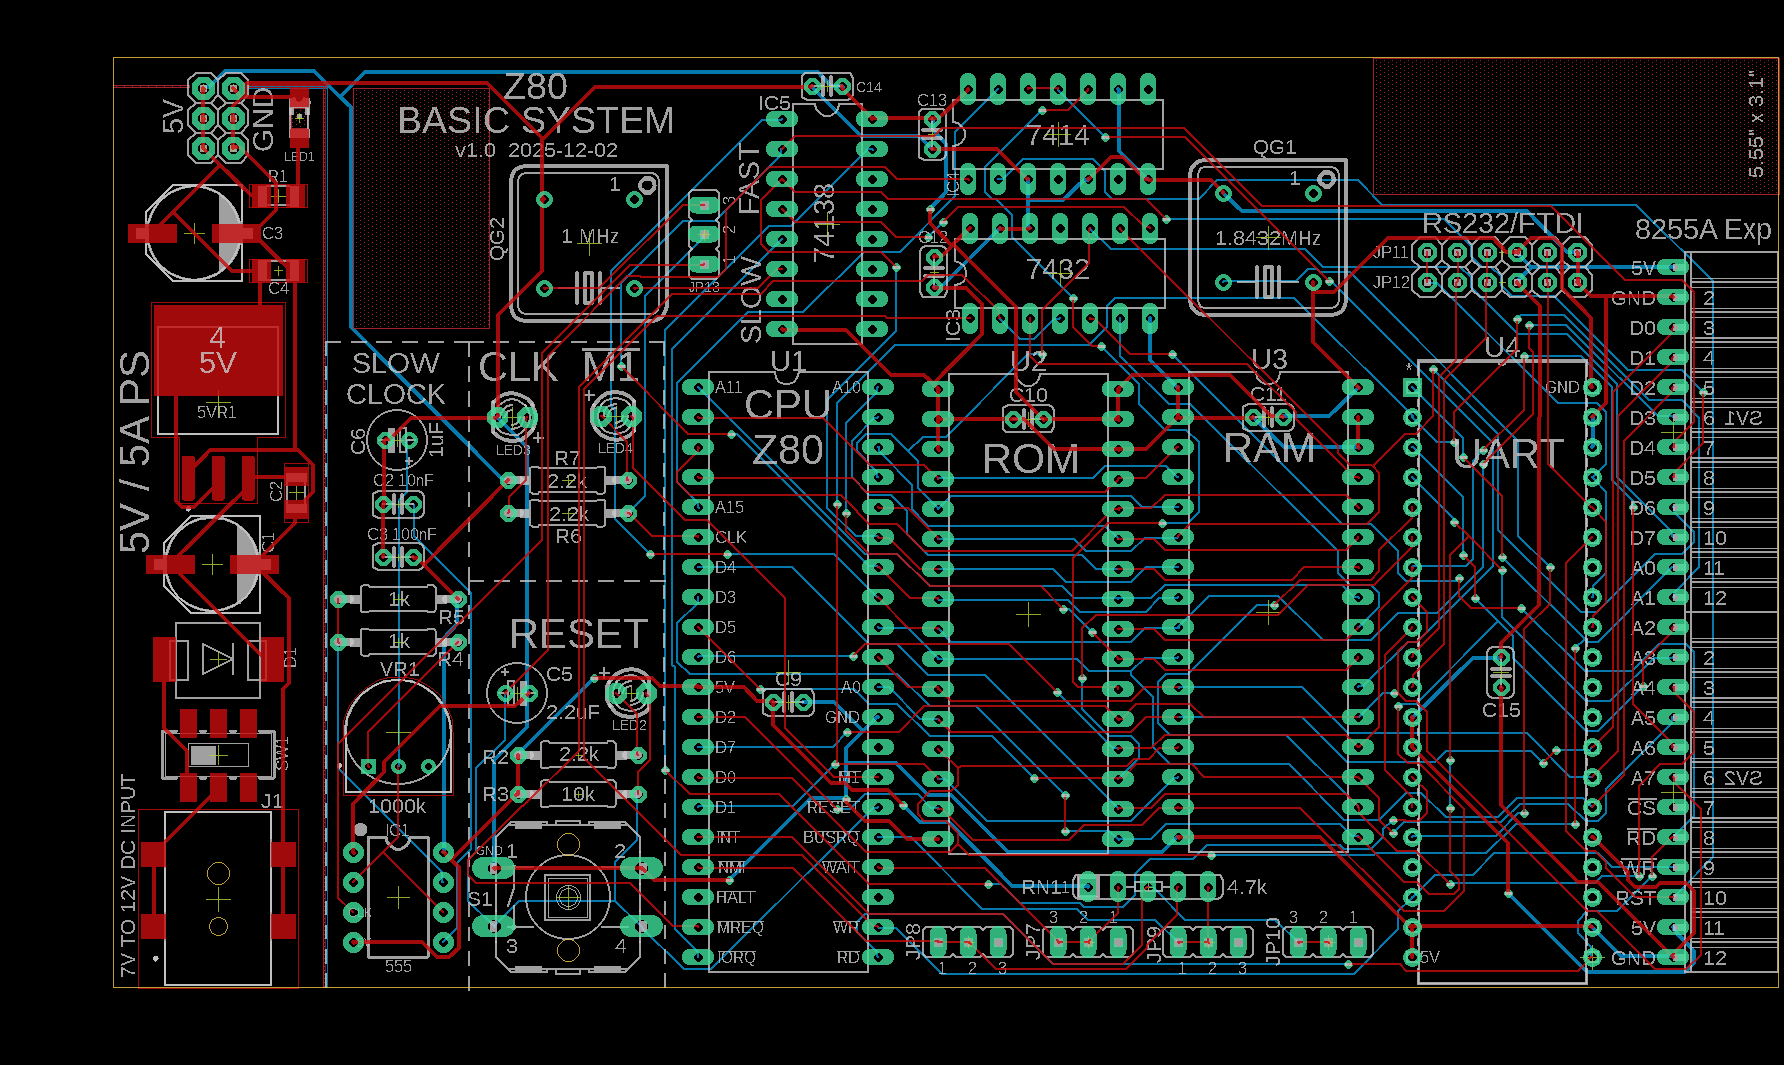The image size is (1784, 1065).
Task: Click the JP13 fast/slow clock jumper
Action: pyautogui.click(x=704, y=236)
